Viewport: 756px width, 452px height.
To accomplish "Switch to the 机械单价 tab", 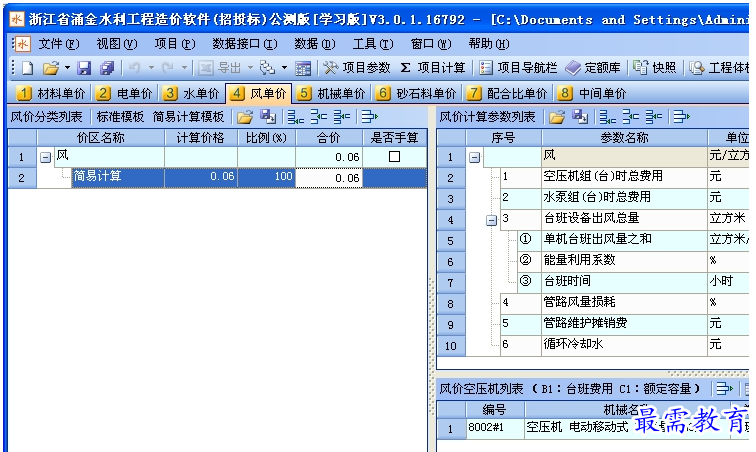I will coord(330,93).
